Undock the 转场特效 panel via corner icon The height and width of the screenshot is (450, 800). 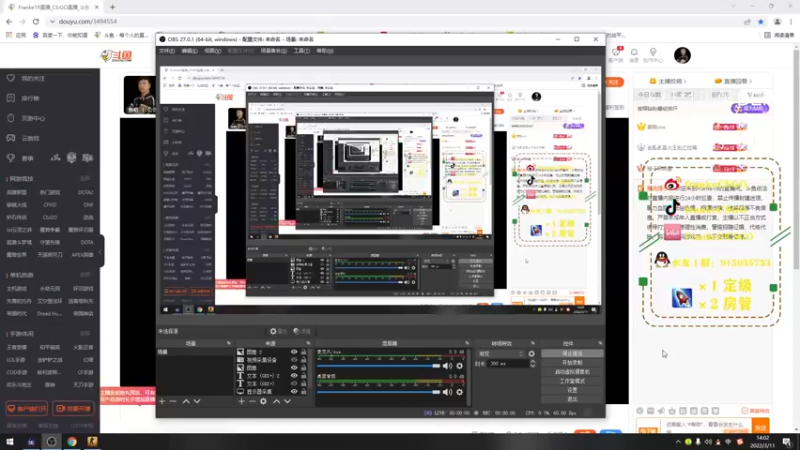pyautogui.click(x=533, y=343)
